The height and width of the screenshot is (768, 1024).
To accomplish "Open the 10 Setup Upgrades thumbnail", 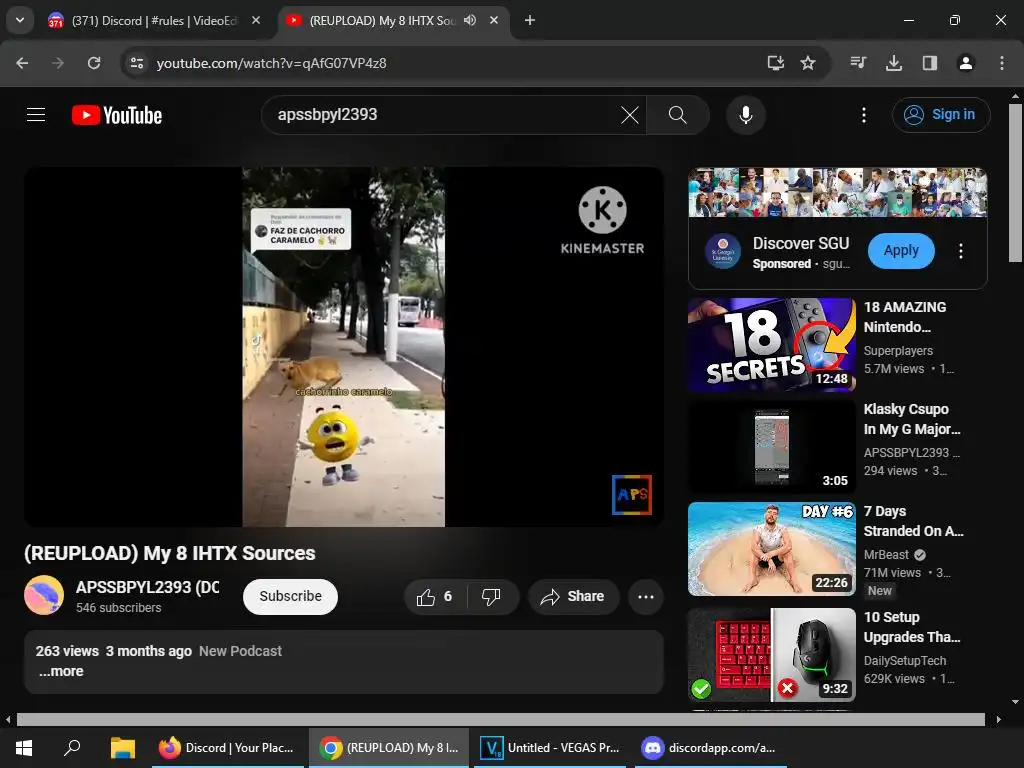I will 771,655.
